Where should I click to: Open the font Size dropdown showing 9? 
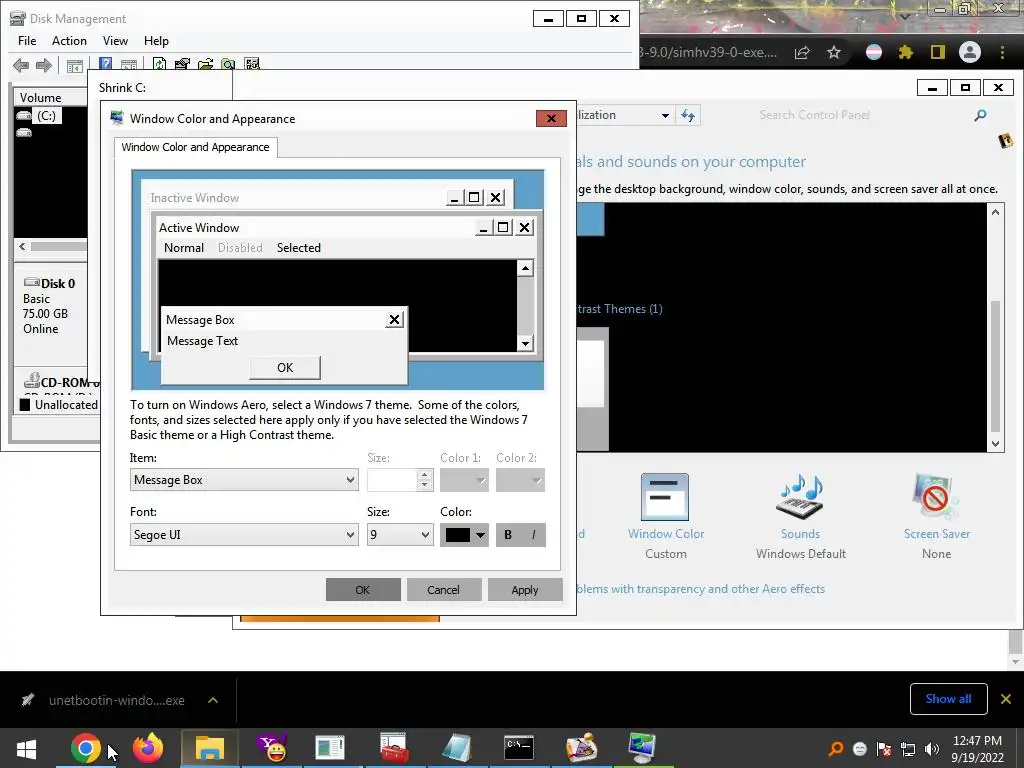pos(400,535)
